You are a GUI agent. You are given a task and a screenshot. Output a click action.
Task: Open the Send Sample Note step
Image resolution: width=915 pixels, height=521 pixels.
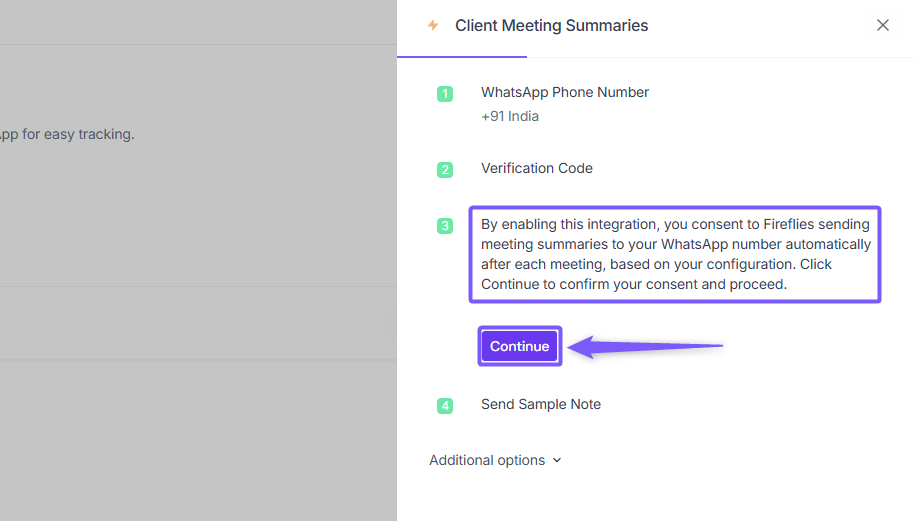[540, 404]
